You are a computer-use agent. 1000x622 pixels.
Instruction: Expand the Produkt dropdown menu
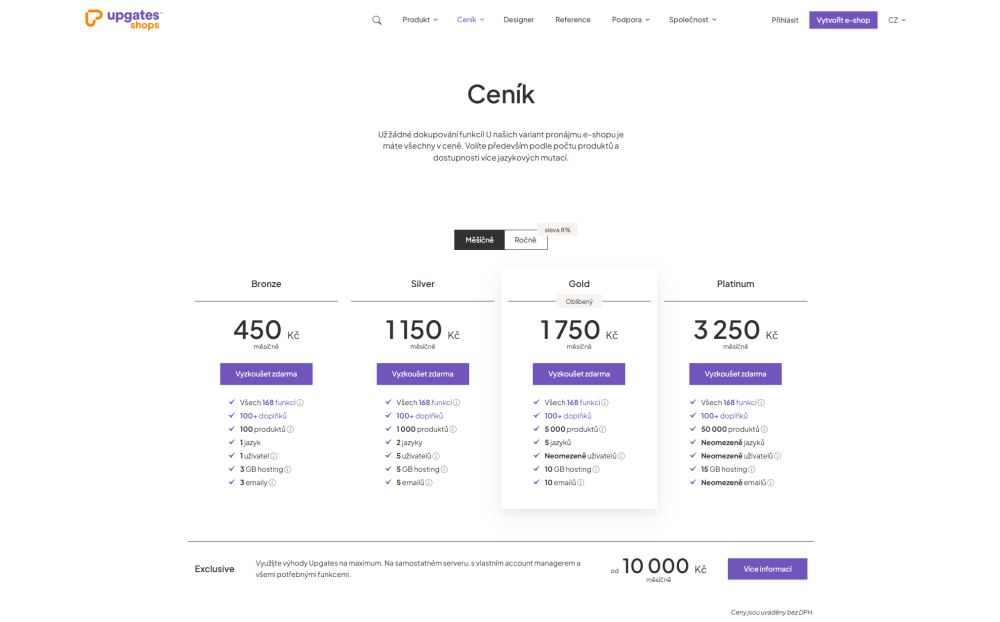(x=419, y=20)
